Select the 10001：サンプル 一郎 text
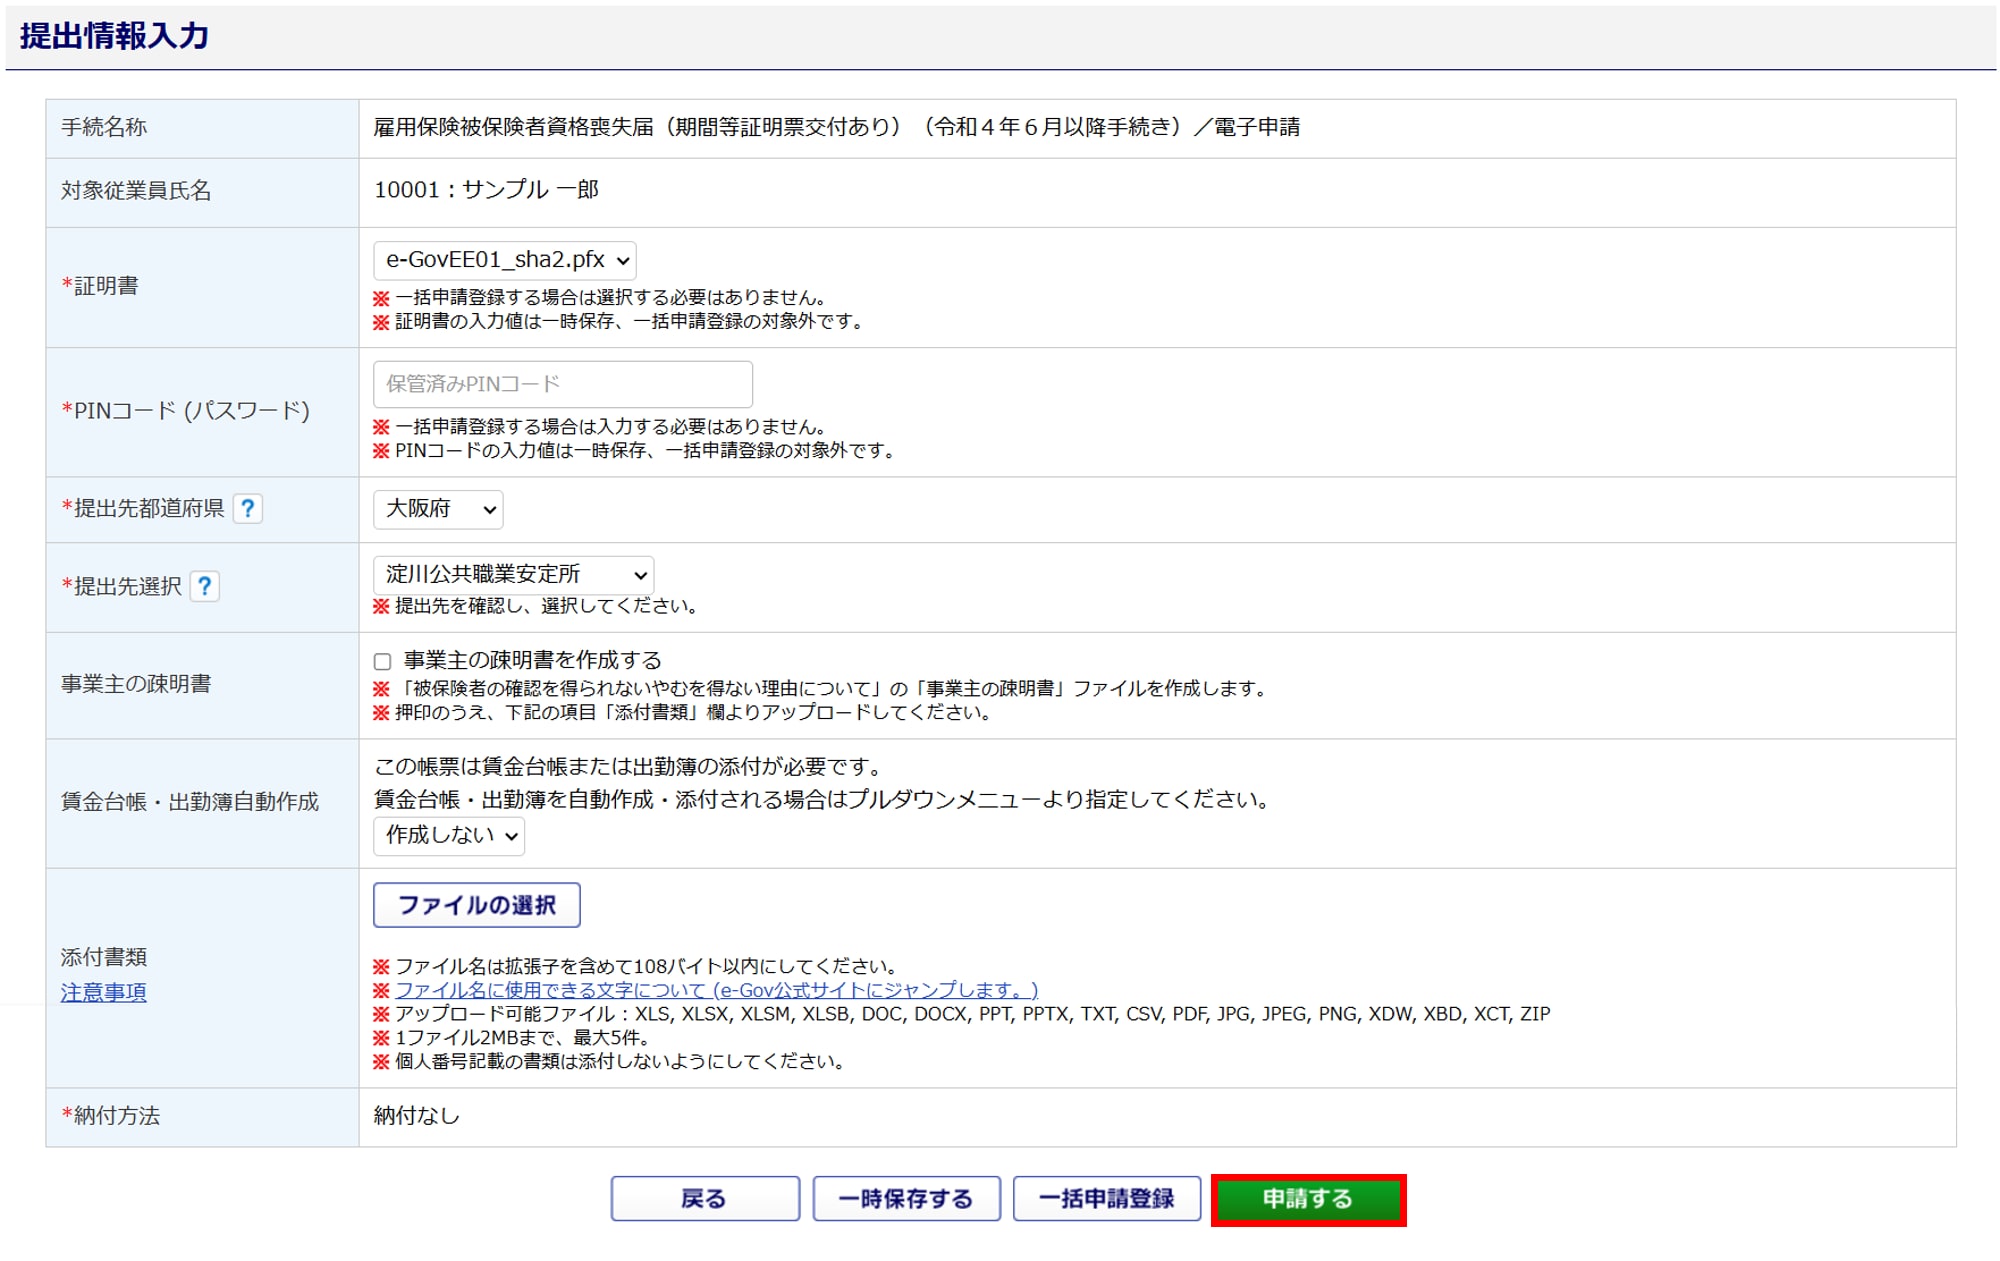This screenshot has height=1261, width=2000. click(x=486, y=190)
